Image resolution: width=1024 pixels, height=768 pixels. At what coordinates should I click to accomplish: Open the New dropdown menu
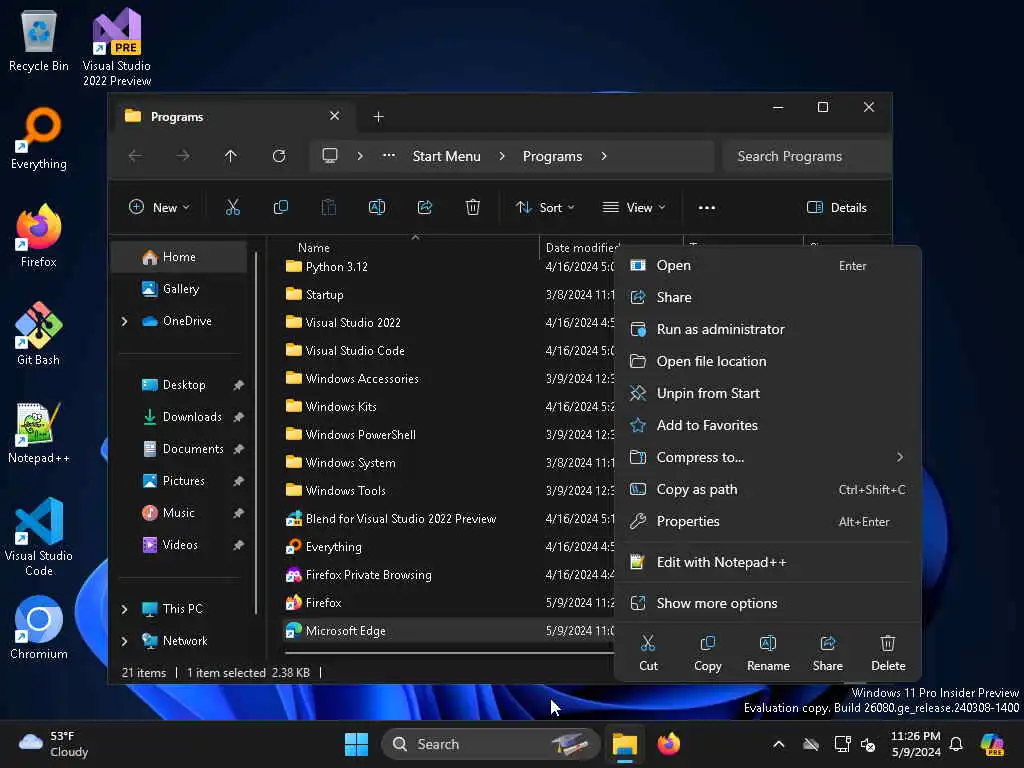point(159,208)
